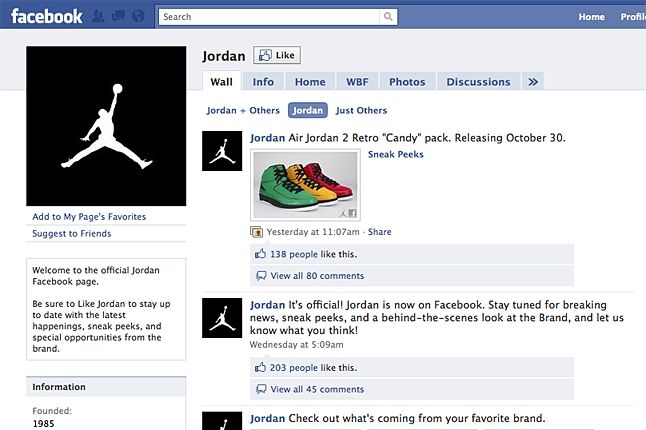Click the photo post type icon
Viewport: 646px width, 430px height.
tap(256, 232)
